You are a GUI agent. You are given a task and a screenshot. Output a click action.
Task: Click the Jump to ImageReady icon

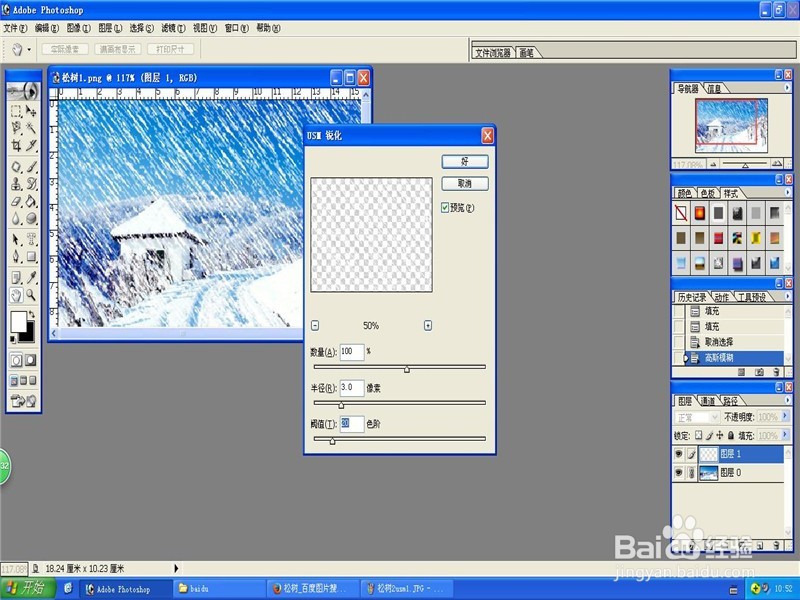[x=23, y=401]
